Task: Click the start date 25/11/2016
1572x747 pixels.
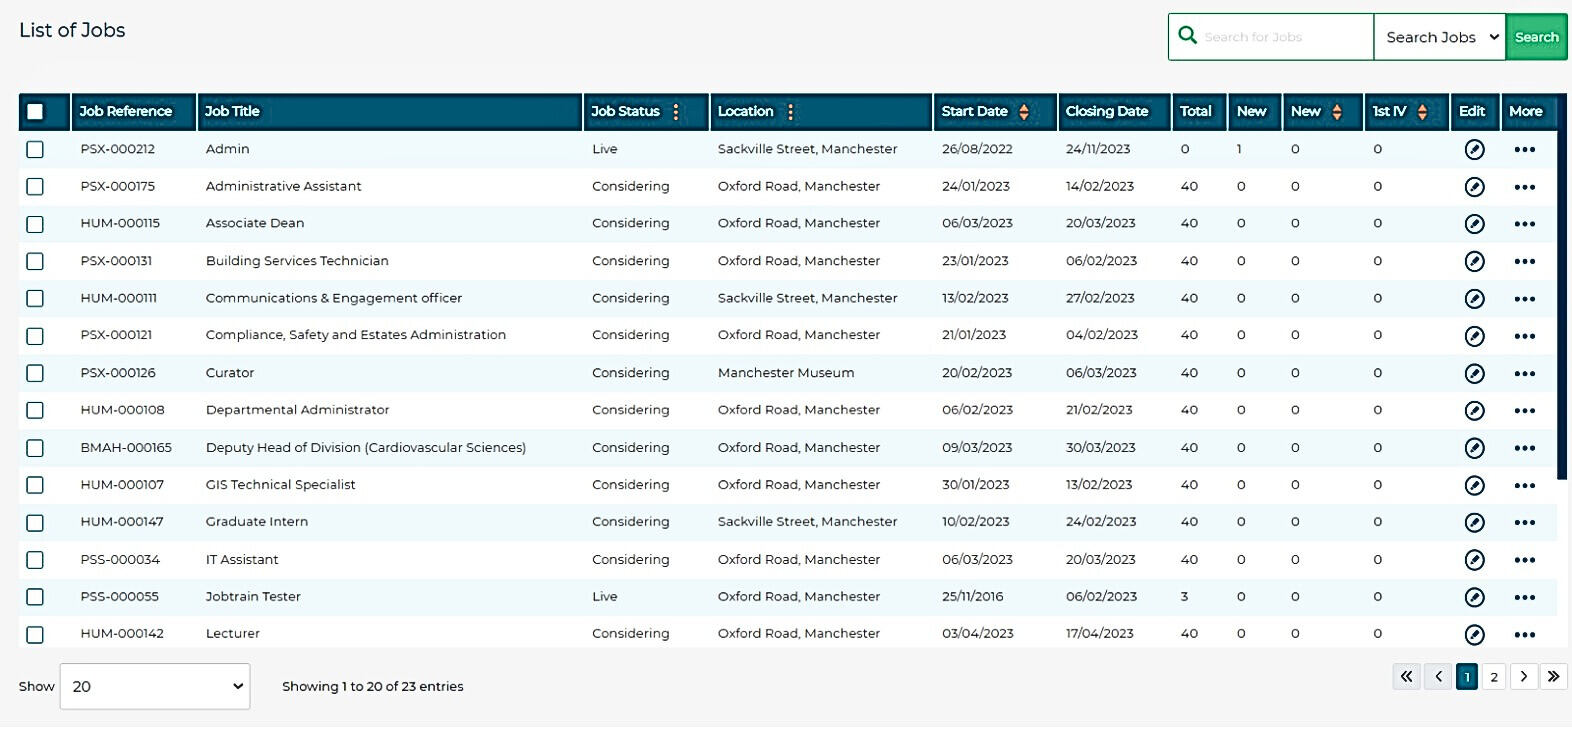Action: pos(973,597)
